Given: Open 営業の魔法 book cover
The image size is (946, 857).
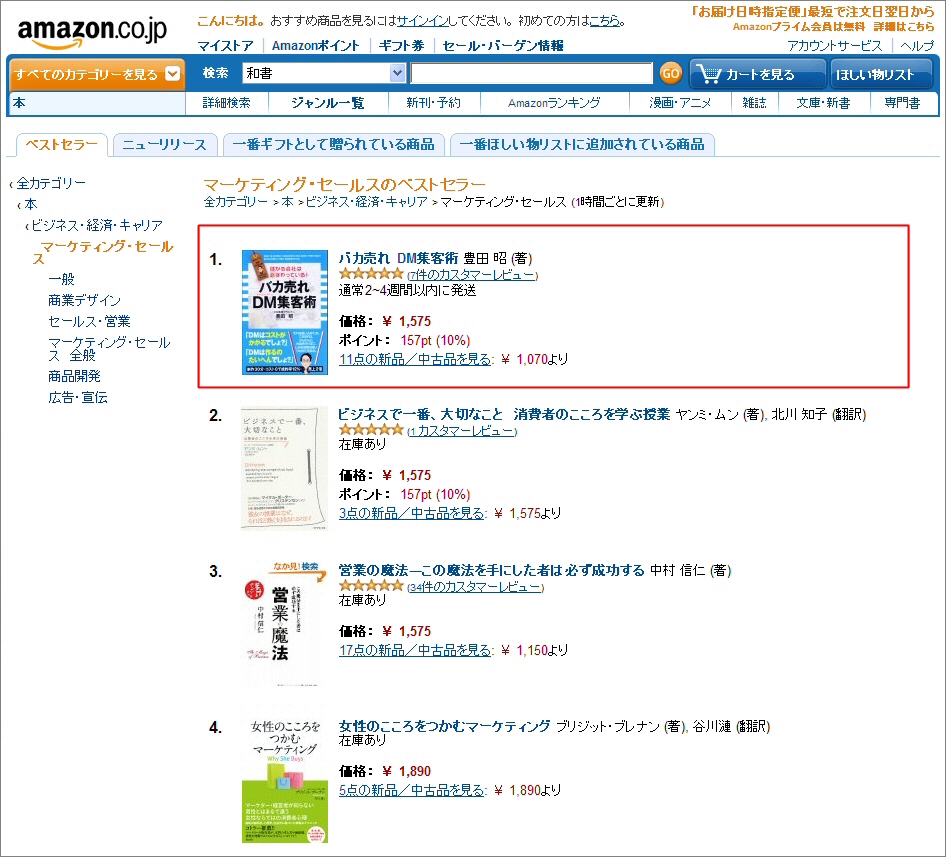Looking at the screenshot, I should pyautogui.click(x=284, y=624).
